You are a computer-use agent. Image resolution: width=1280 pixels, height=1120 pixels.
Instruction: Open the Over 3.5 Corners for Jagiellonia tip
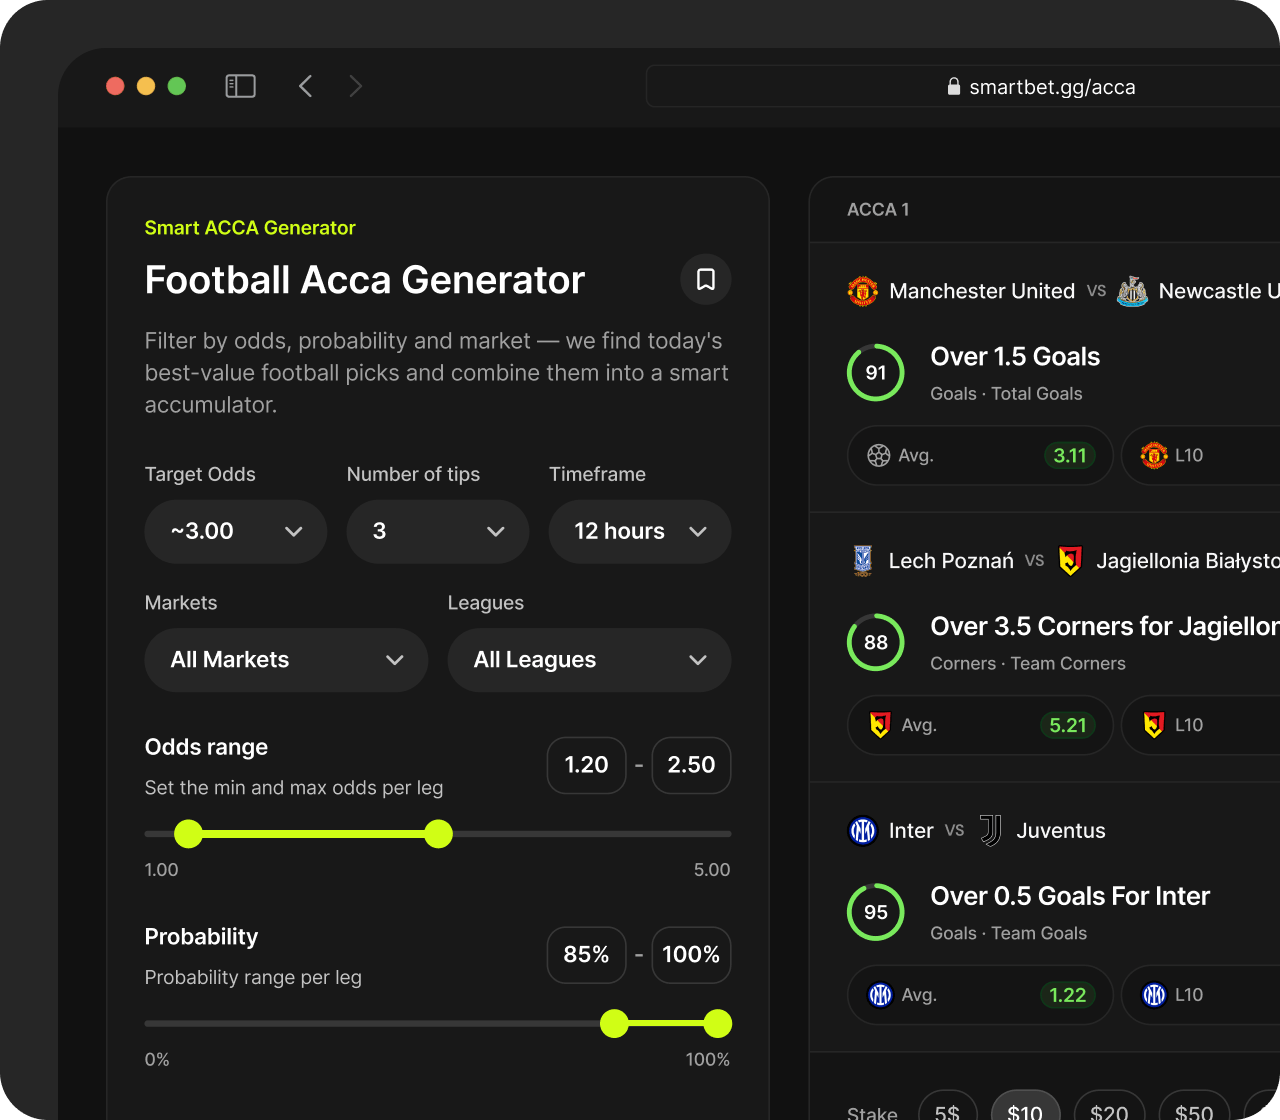tap(1105, 627)
